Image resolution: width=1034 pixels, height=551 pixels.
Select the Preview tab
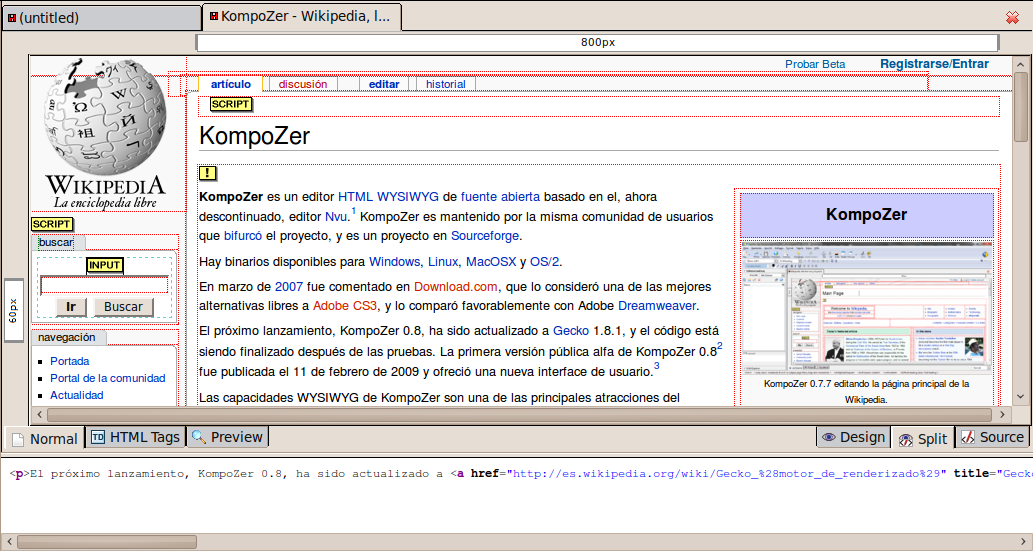[227, 437]
